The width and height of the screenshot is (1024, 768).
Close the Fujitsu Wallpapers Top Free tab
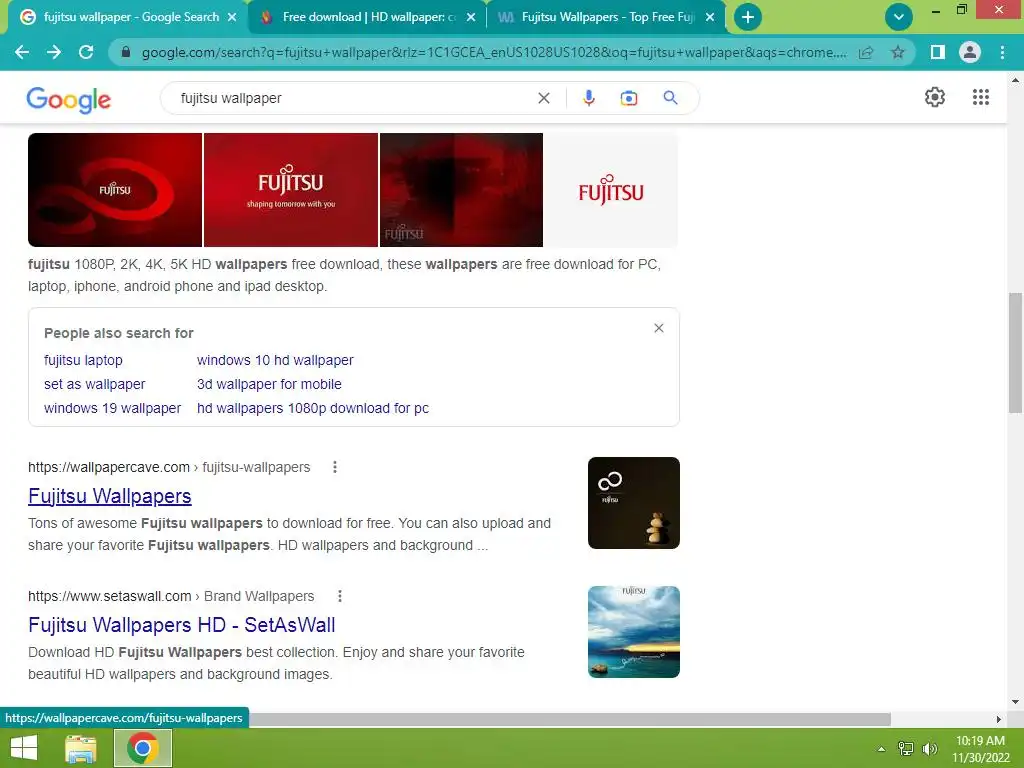click(710, 18)
